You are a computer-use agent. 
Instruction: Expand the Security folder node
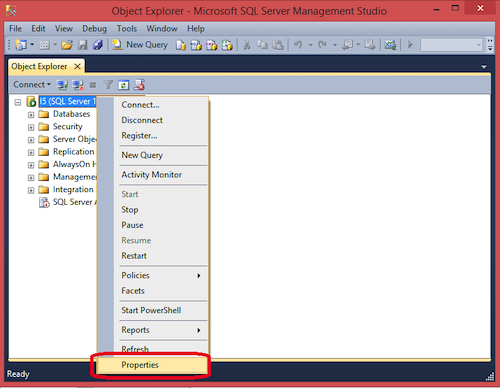[x=31, y=127]
